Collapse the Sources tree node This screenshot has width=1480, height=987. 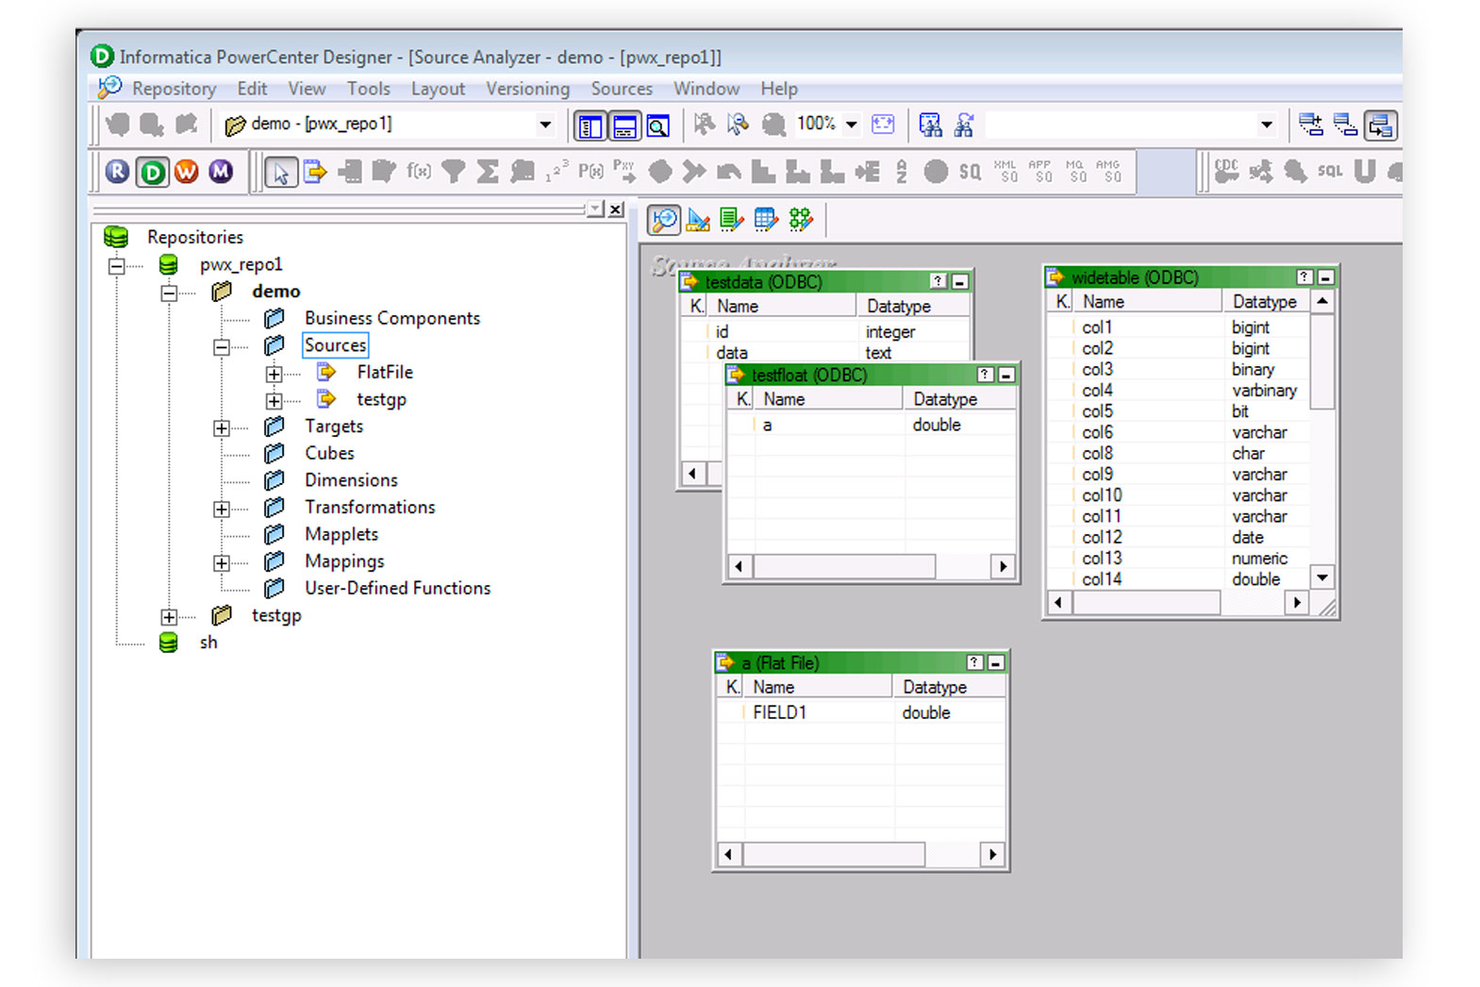pyautogui.click(x=222, y=347)
